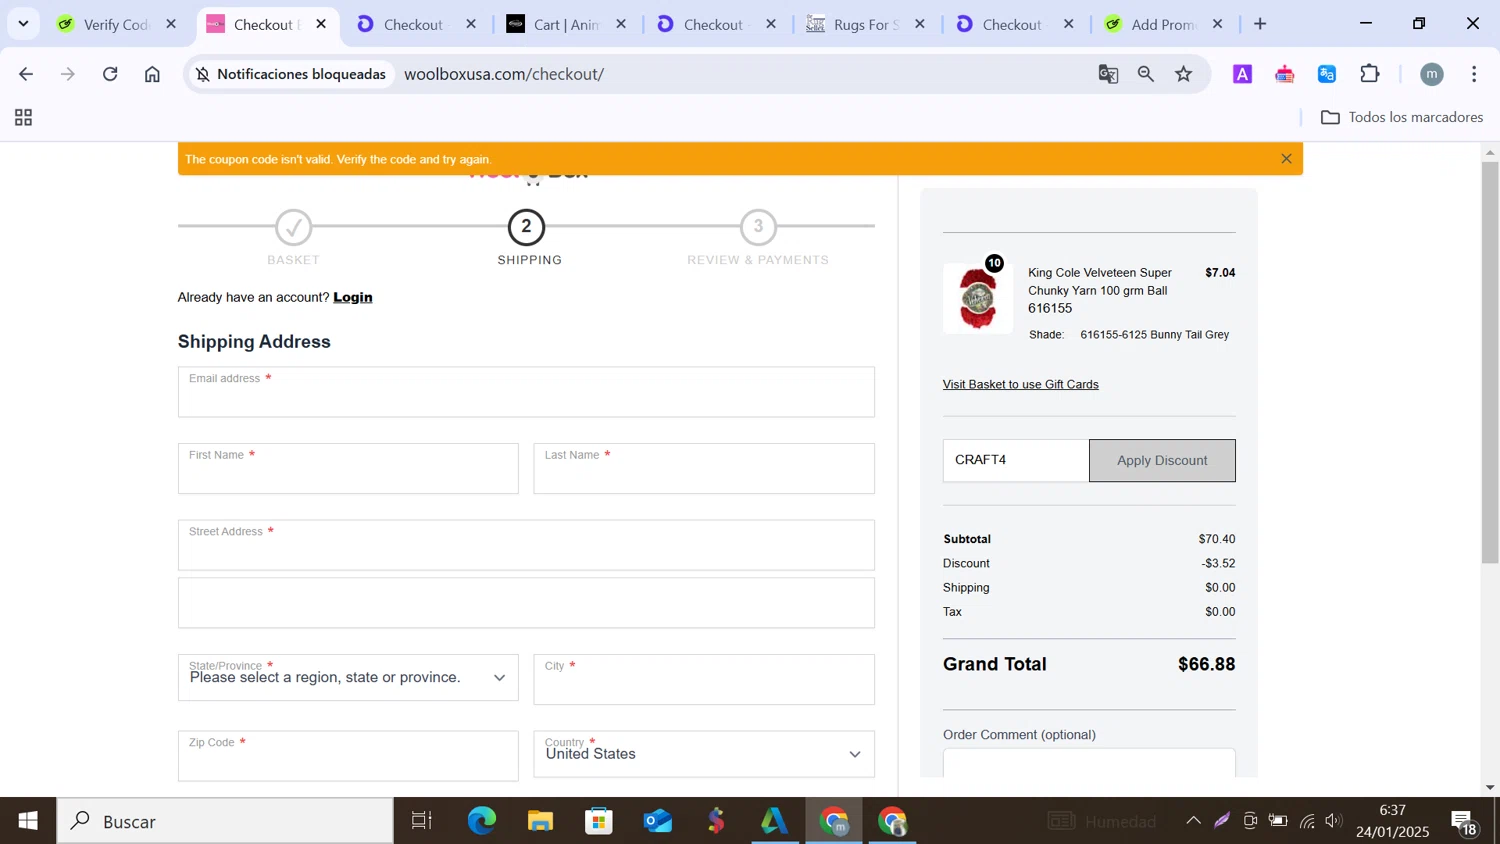Open Visit Basket to use Gift Cards link
This screenshot has width=1500, height=844.
coord(1020,384)
